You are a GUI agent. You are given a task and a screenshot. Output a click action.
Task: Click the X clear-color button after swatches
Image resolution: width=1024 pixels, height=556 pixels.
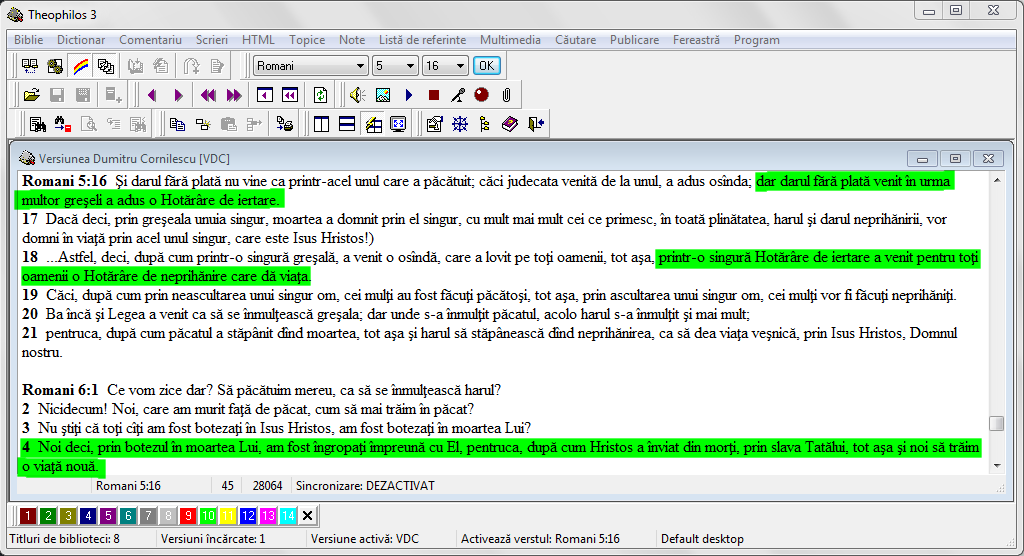tap(308, 516)
